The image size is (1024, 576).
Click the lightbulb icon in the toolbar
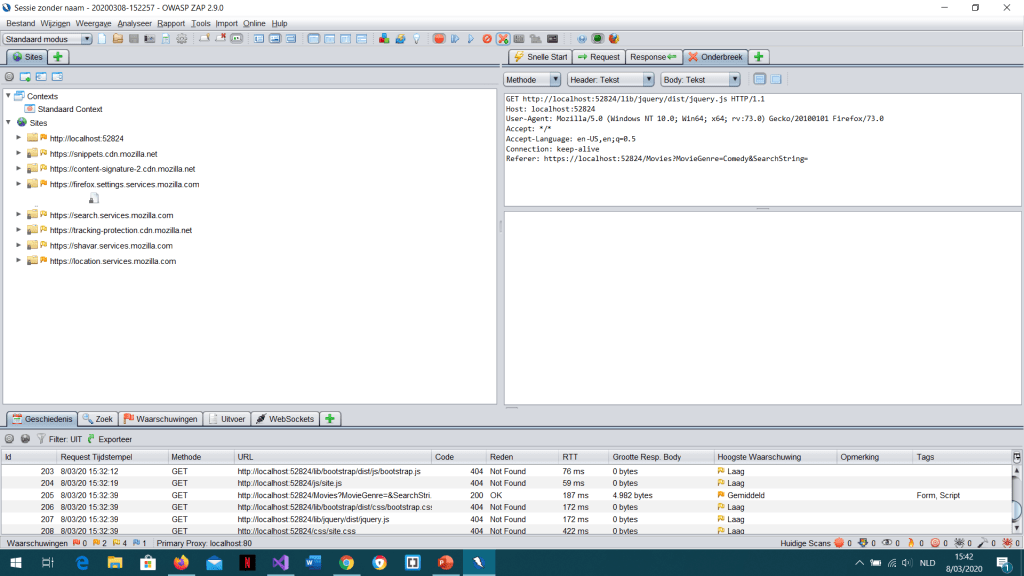416,39
